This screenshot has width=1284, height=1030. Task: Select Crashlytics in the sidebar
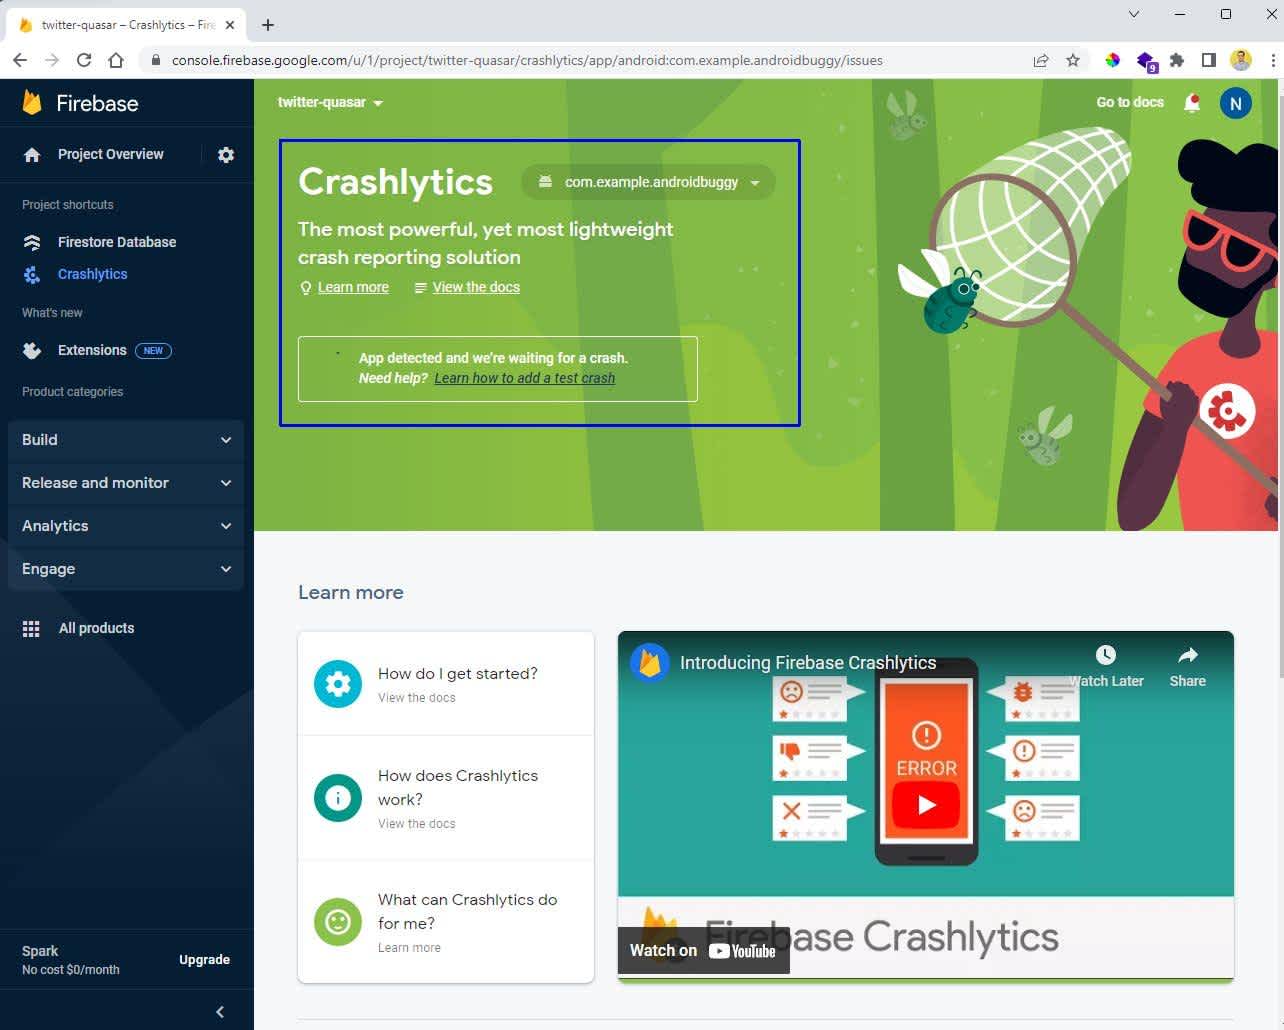tap(93, 274)
